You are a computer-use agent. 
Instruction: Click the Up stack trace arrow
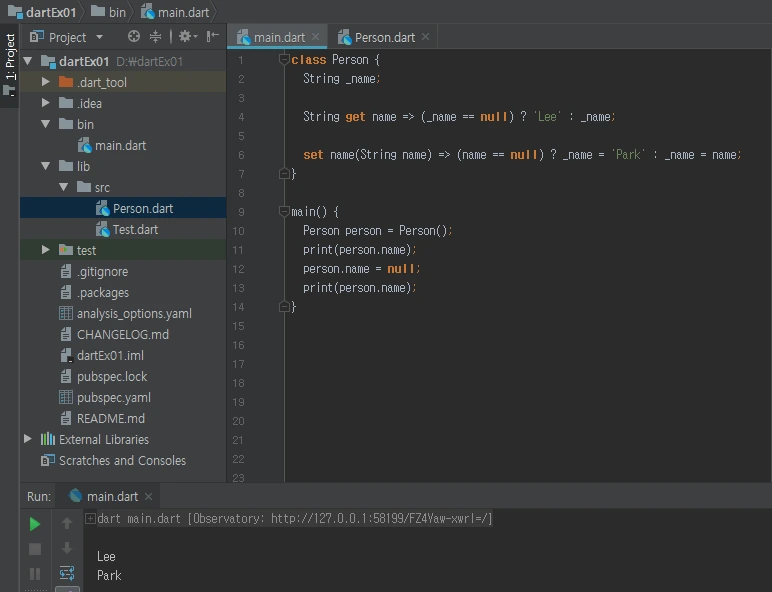tap(67, 524)
